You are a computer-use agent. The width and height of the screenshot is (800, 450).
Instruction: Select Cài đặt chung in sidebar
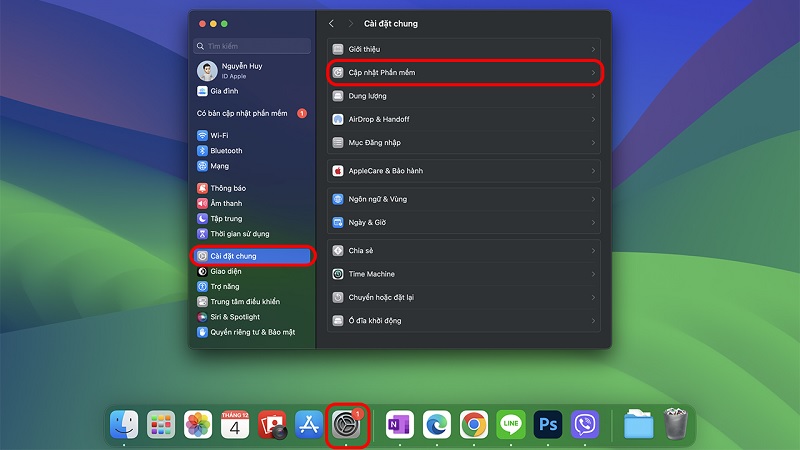coord(252,256)
